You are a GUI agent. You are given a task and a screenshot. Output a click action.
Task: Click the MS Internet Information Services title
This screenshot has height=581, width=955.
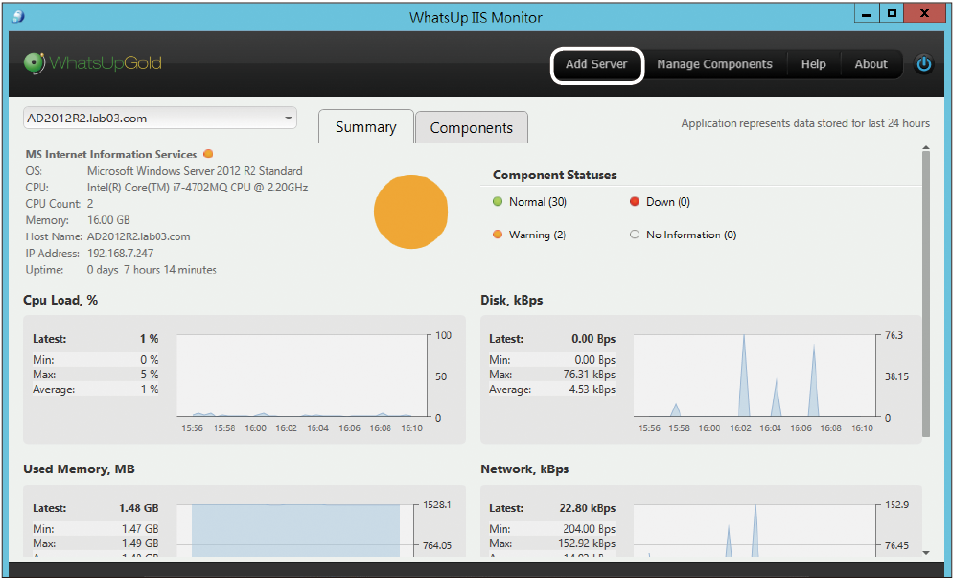tap(111, 154)
